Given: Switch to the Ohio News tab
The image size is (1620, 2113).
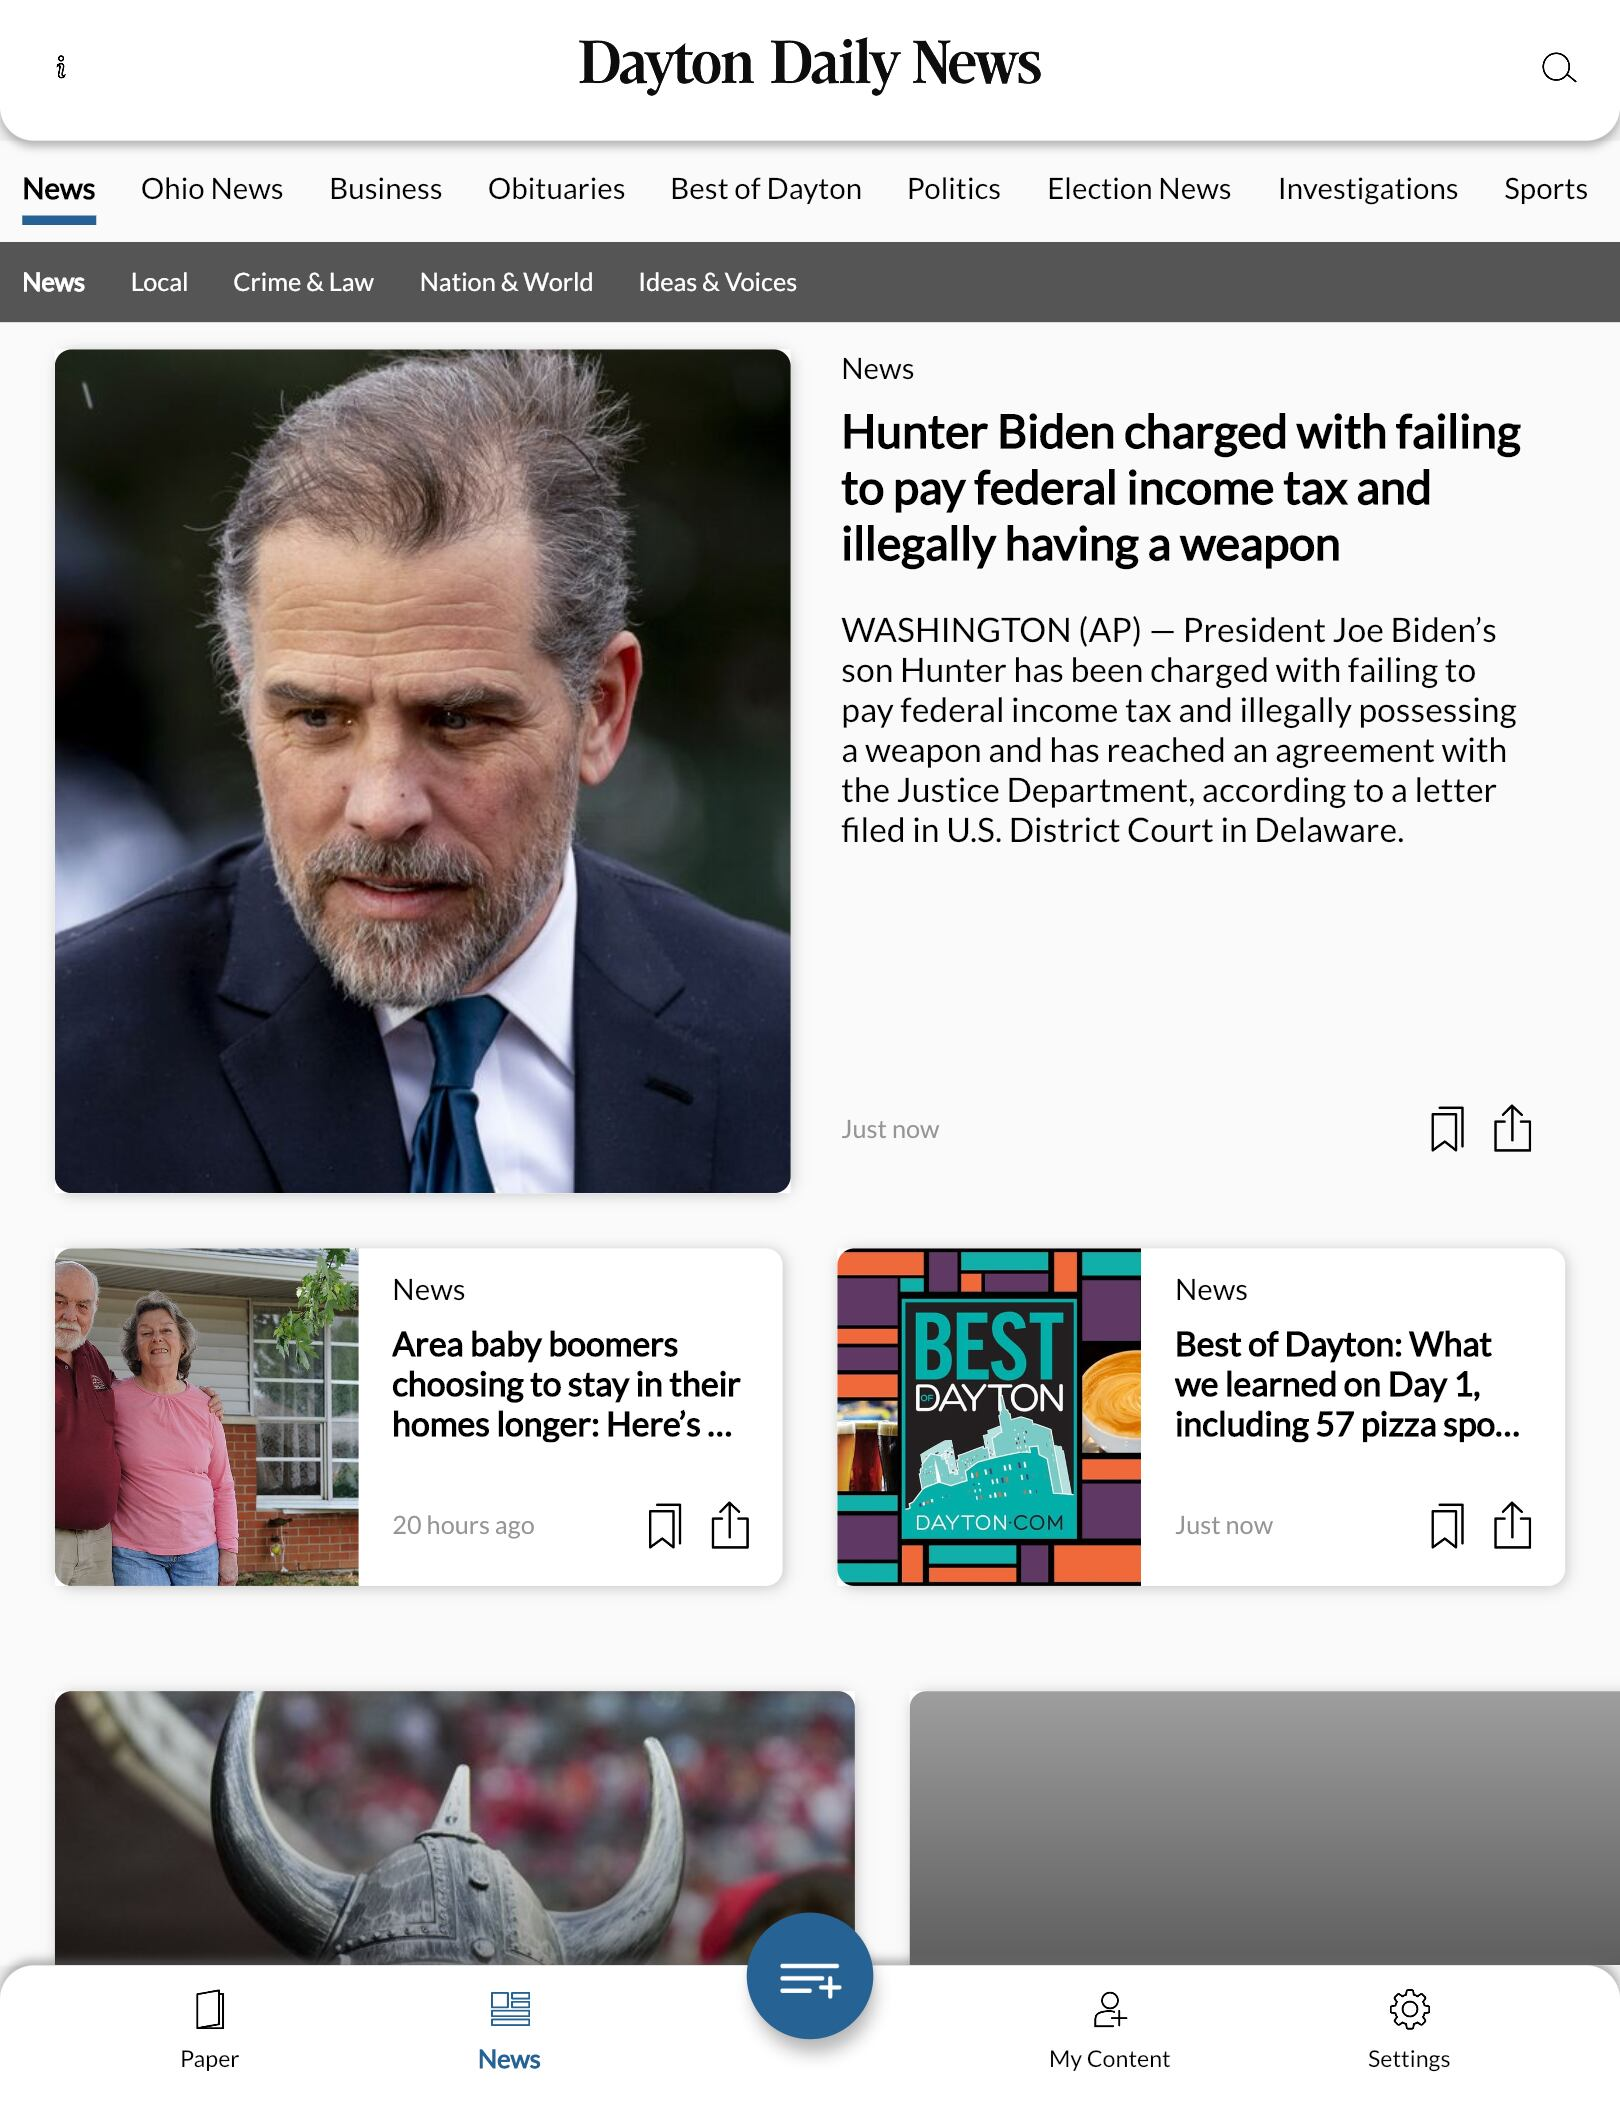Looking at the screenshot, I should [x=212, y=189].
